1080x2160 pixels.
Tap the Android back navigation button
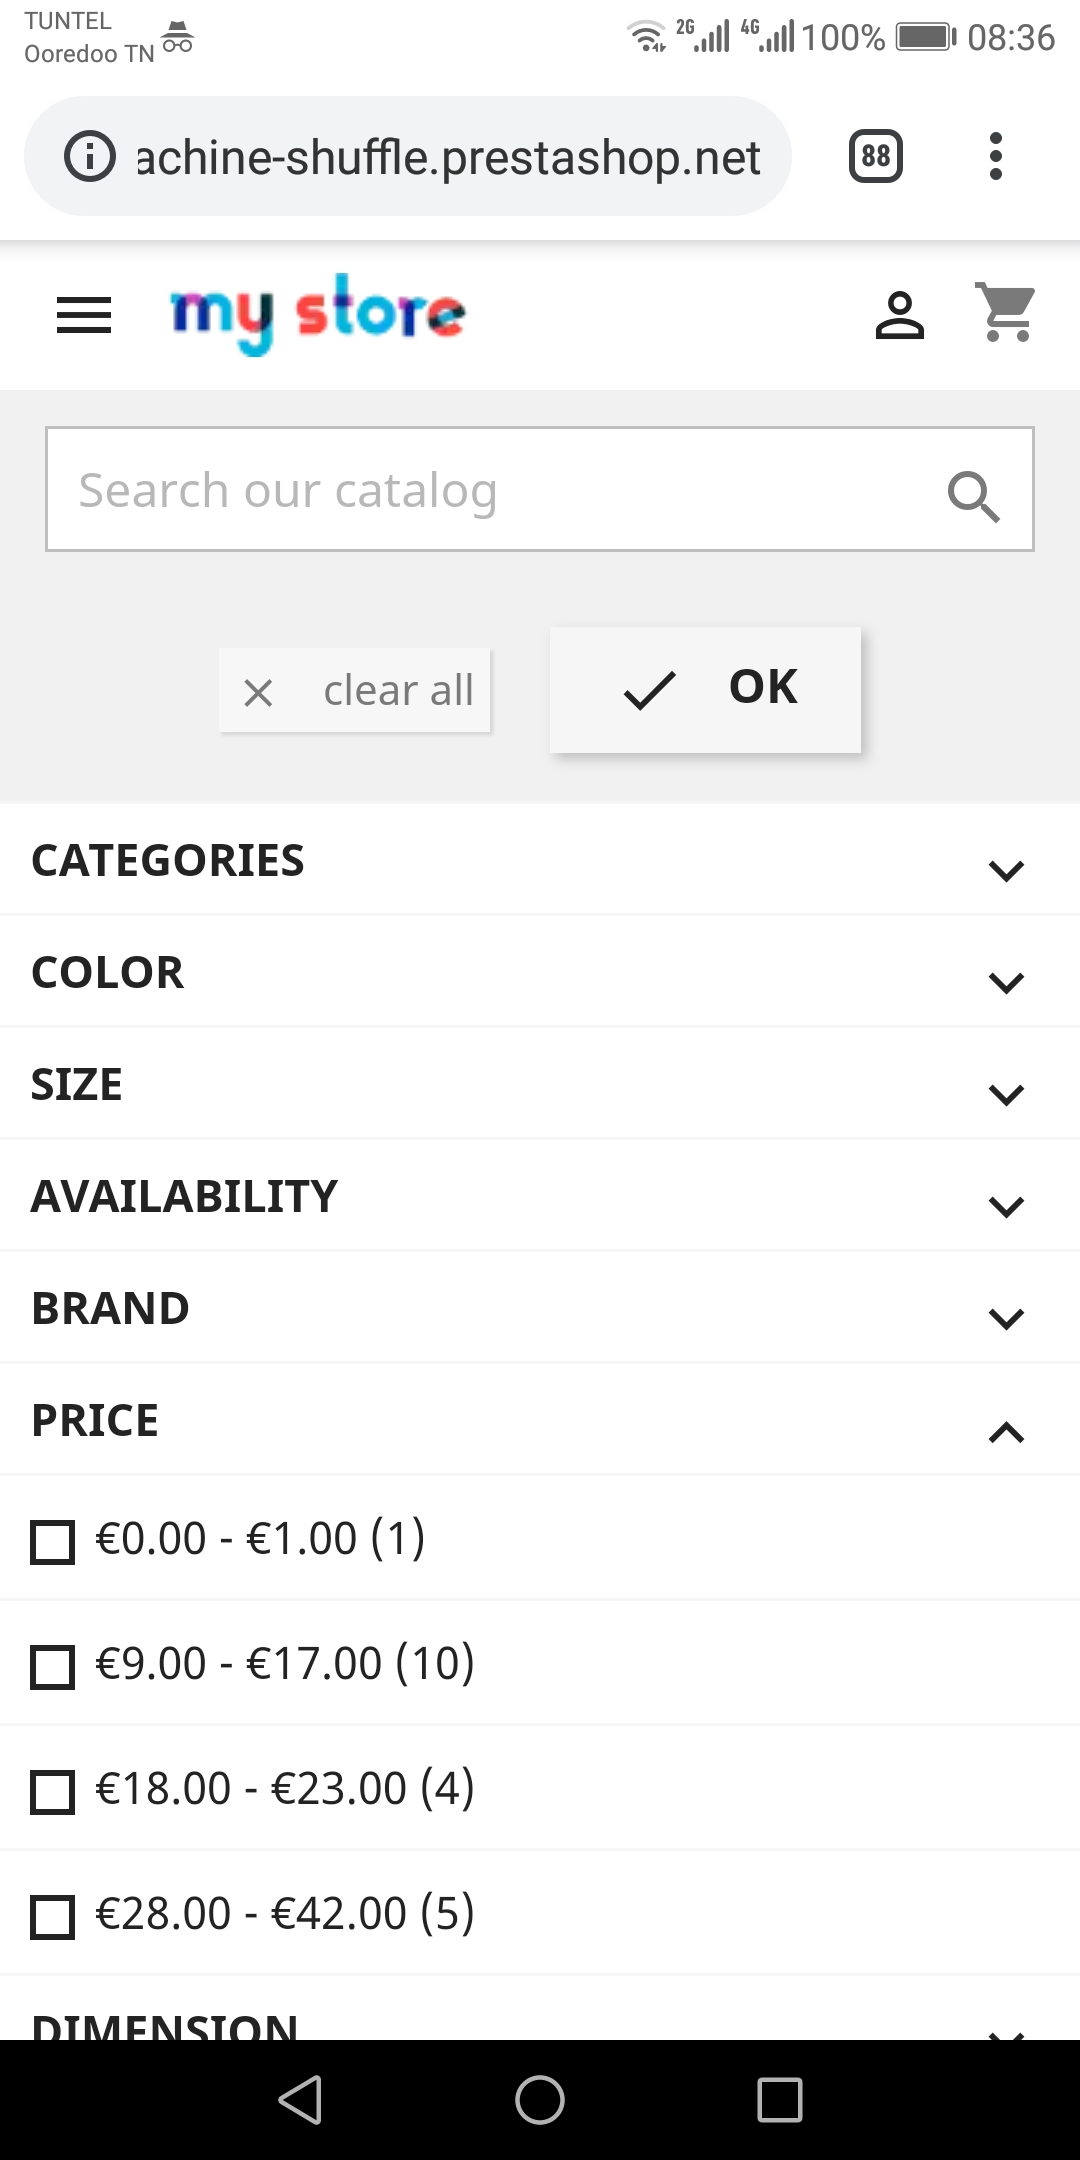point(300,2099)
